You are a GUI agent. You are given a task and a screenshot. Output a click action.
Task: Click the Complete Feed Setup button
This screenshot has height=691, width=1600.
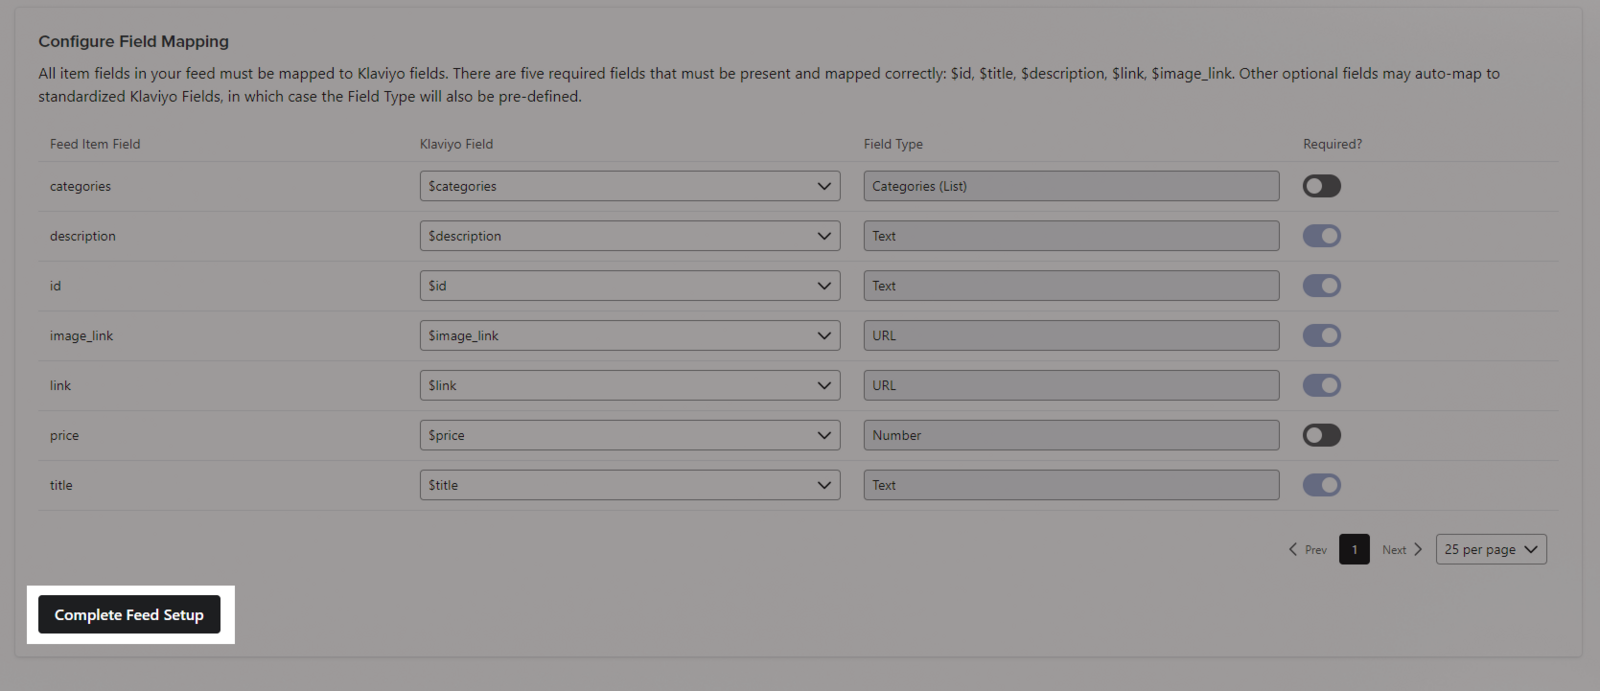click(x=129, y=615)
